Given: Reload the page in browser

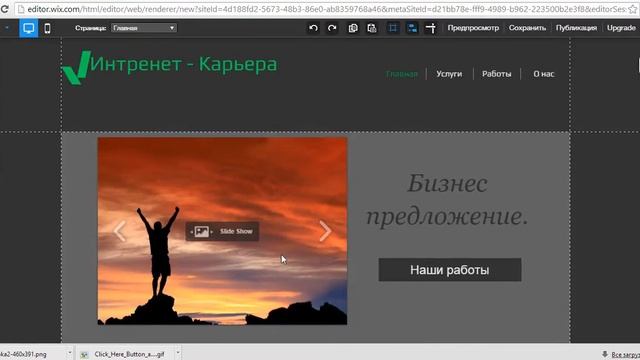Looking at the screenshot, I should (x=4, y=9).
